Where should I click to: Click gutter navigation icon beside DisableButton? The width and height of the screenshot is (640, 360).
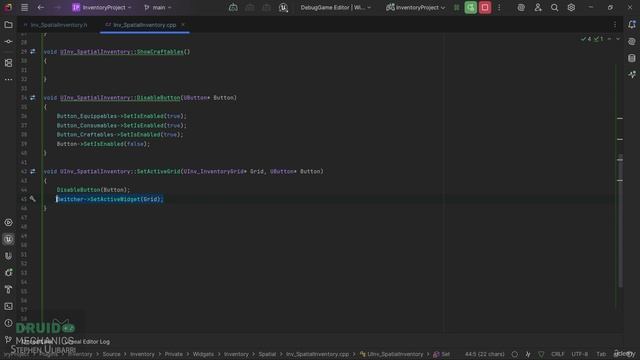click(x=33, y=98)
